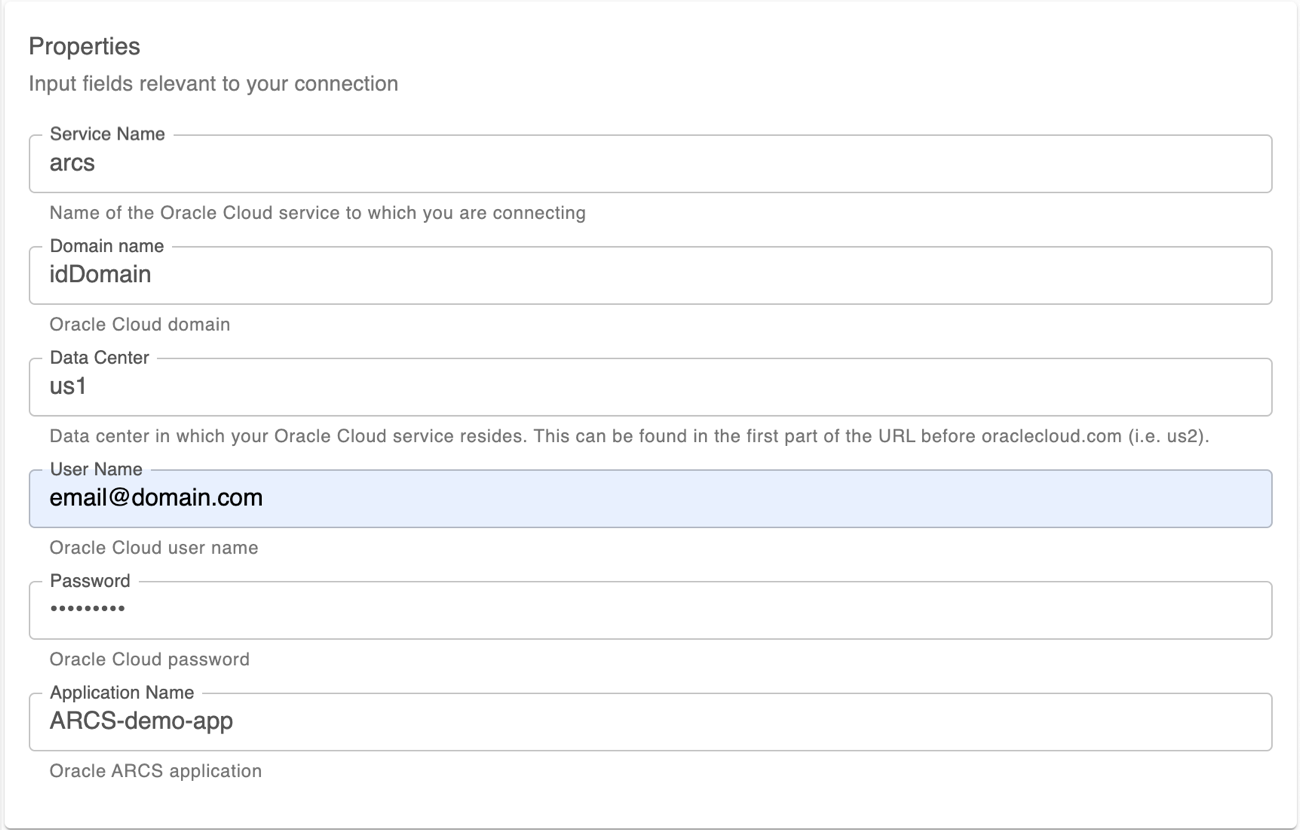Click the Application Name input field

pos(650,721)
